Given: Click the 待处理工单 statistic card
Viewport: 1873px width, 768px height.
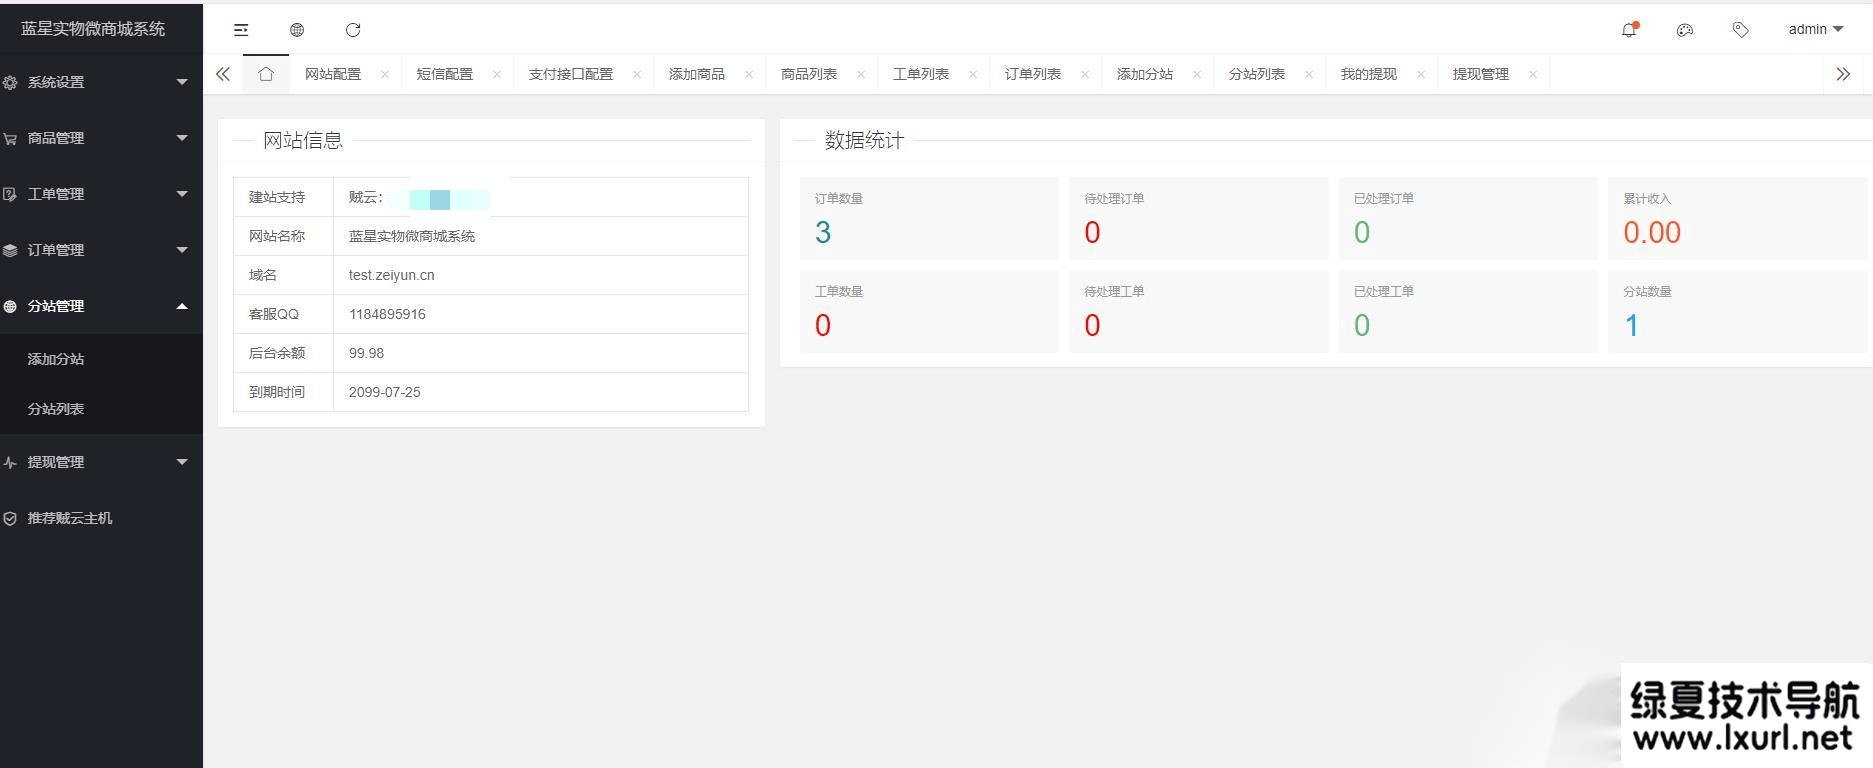Looking at the screenshot, I should [x=1198, y=311].
